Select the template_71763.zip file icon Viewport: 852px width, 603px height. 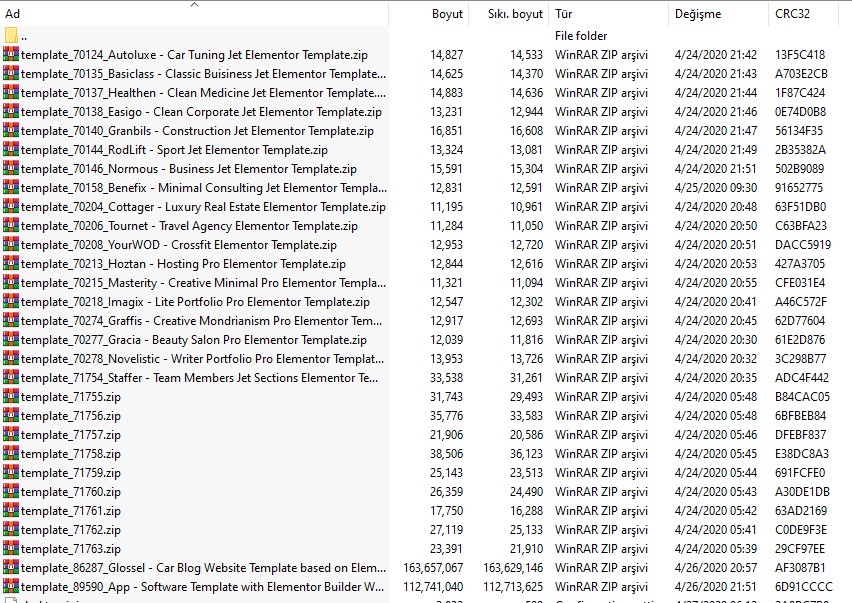coord(11,549)
